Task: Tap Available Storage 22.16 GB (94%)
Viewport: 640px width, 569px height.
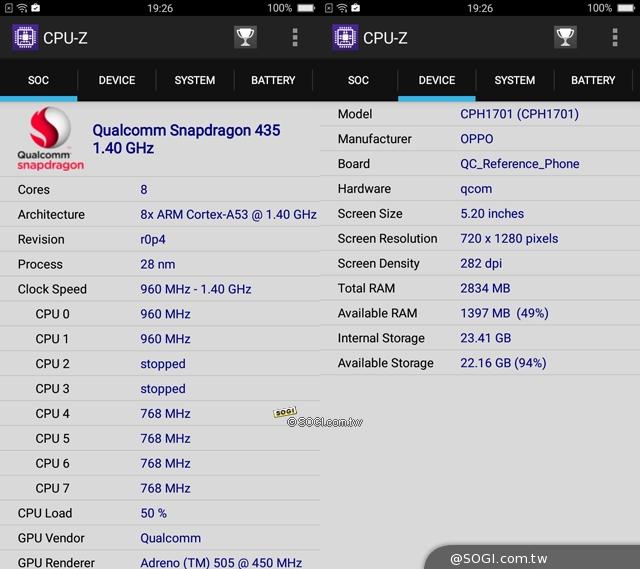Action: pyautogui.click(x=503, y=363)
